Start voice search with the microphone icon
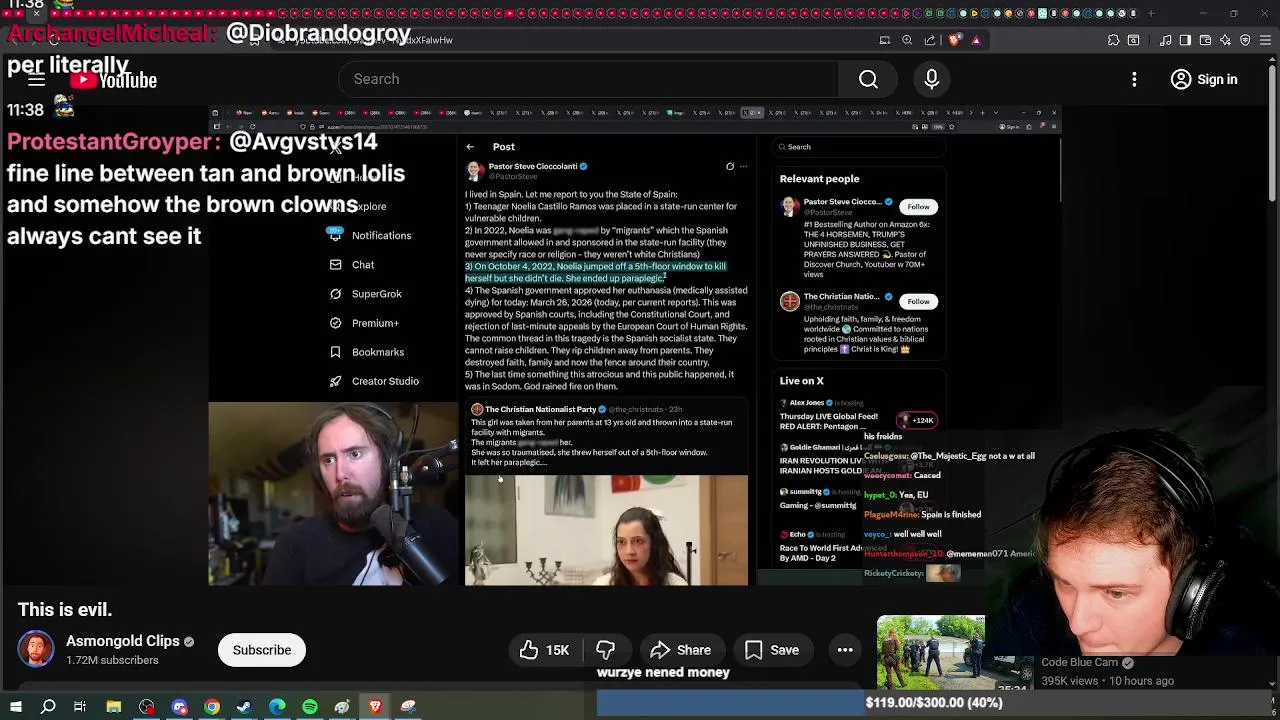 point(931,79)
